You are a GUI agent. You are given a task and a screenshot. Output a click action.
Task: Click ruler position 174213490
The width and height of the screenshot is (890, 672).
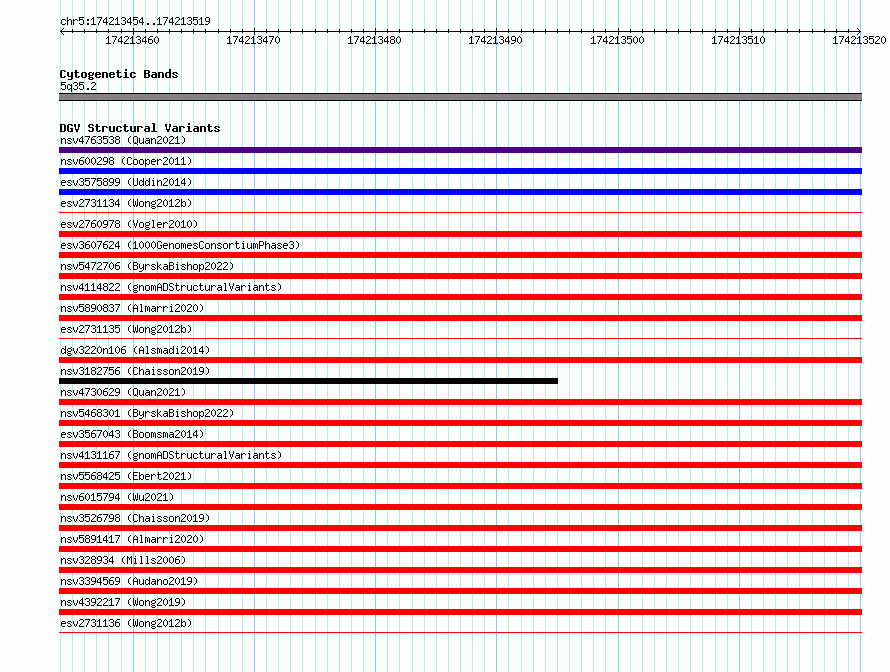click(495, 40)
